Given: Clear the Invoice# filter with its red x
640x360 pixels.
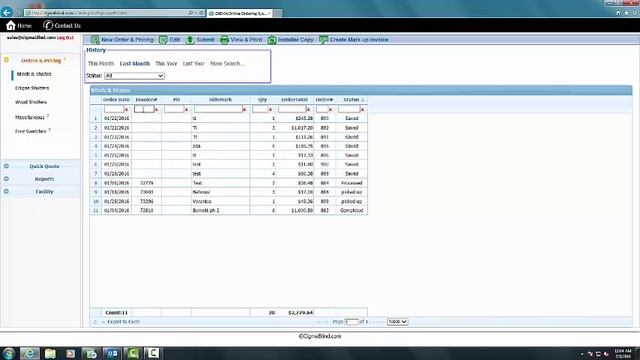Looking at the screenshot, I should click(156, 110).
